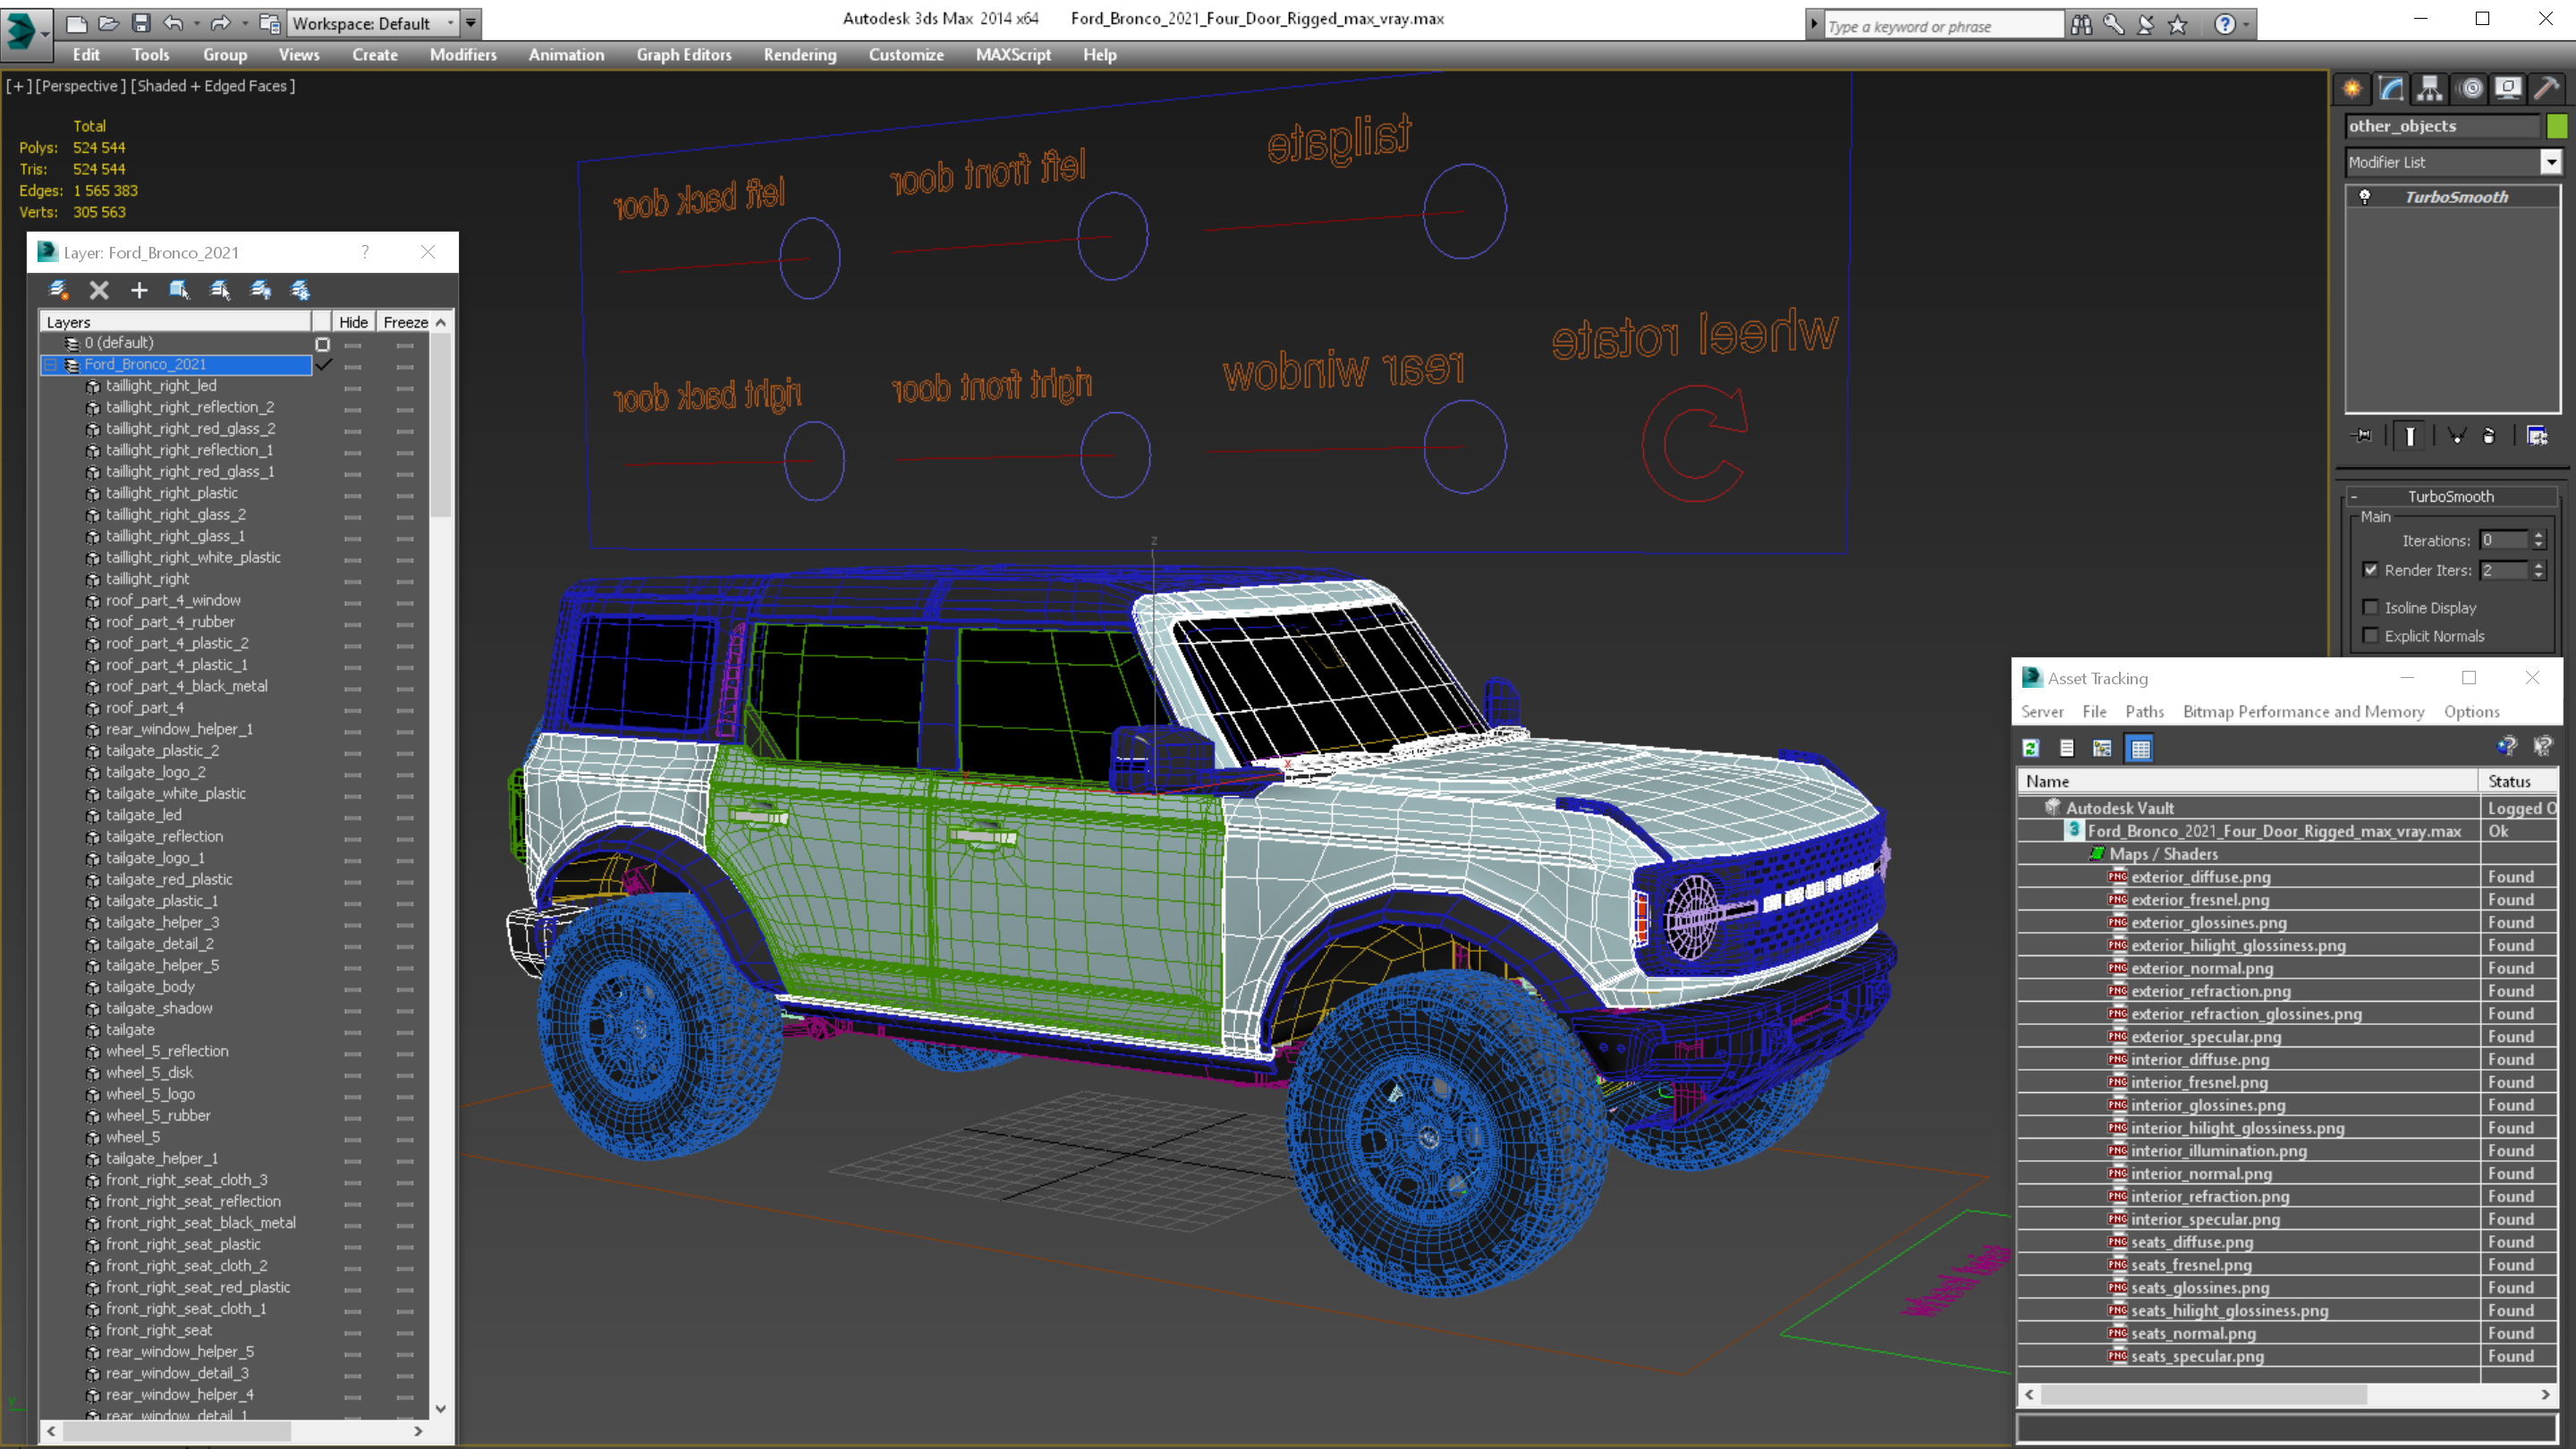Toggle Hide for roof_part_4_window row
The height and width of the screenshot is (1449, 2576).
point(353,602)
